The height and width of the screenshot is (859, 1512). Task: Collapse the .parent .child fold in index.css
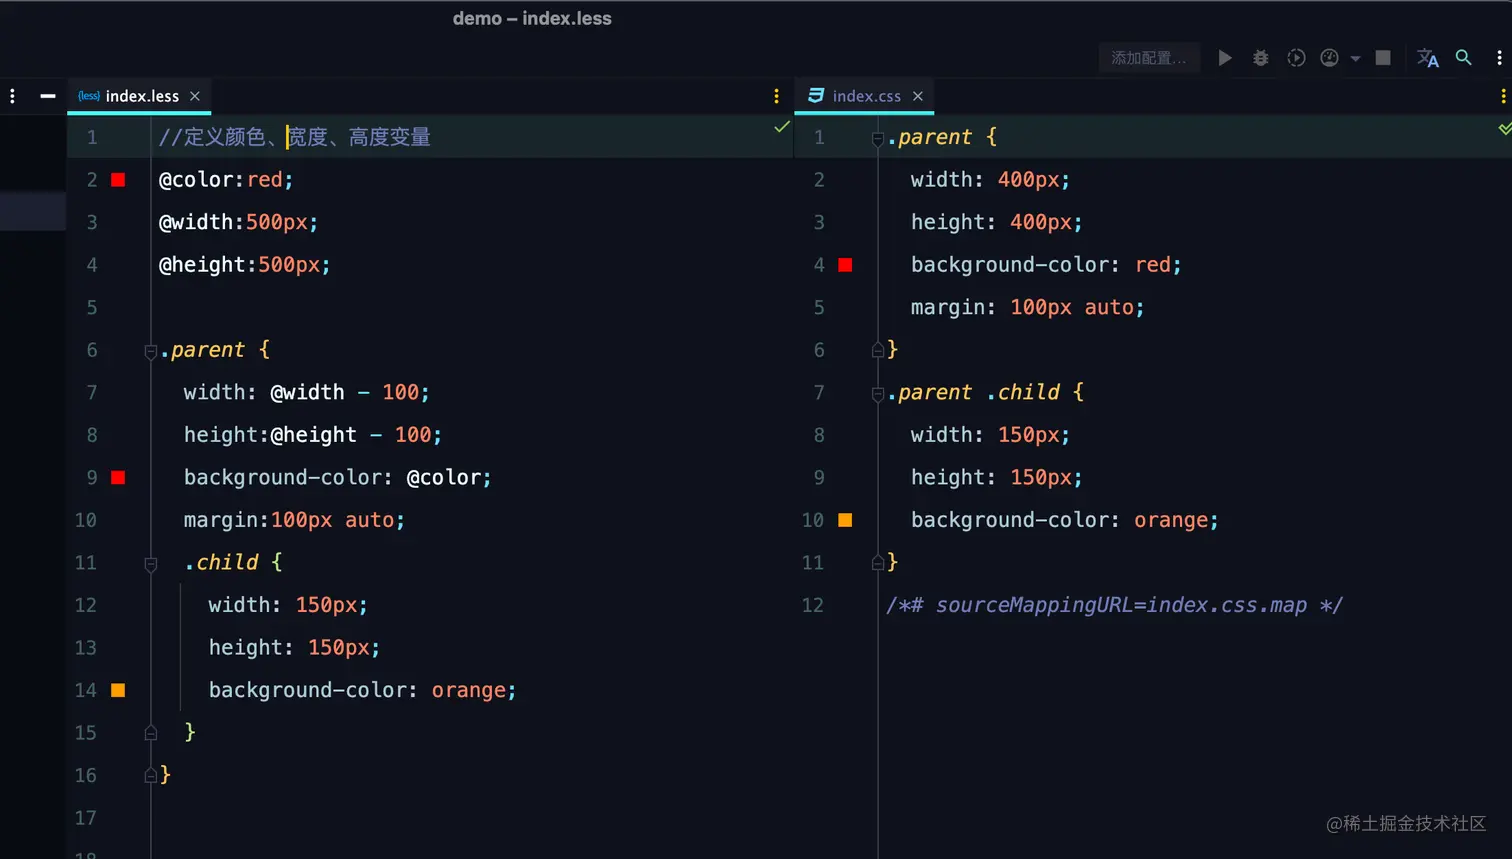(878, 394)
